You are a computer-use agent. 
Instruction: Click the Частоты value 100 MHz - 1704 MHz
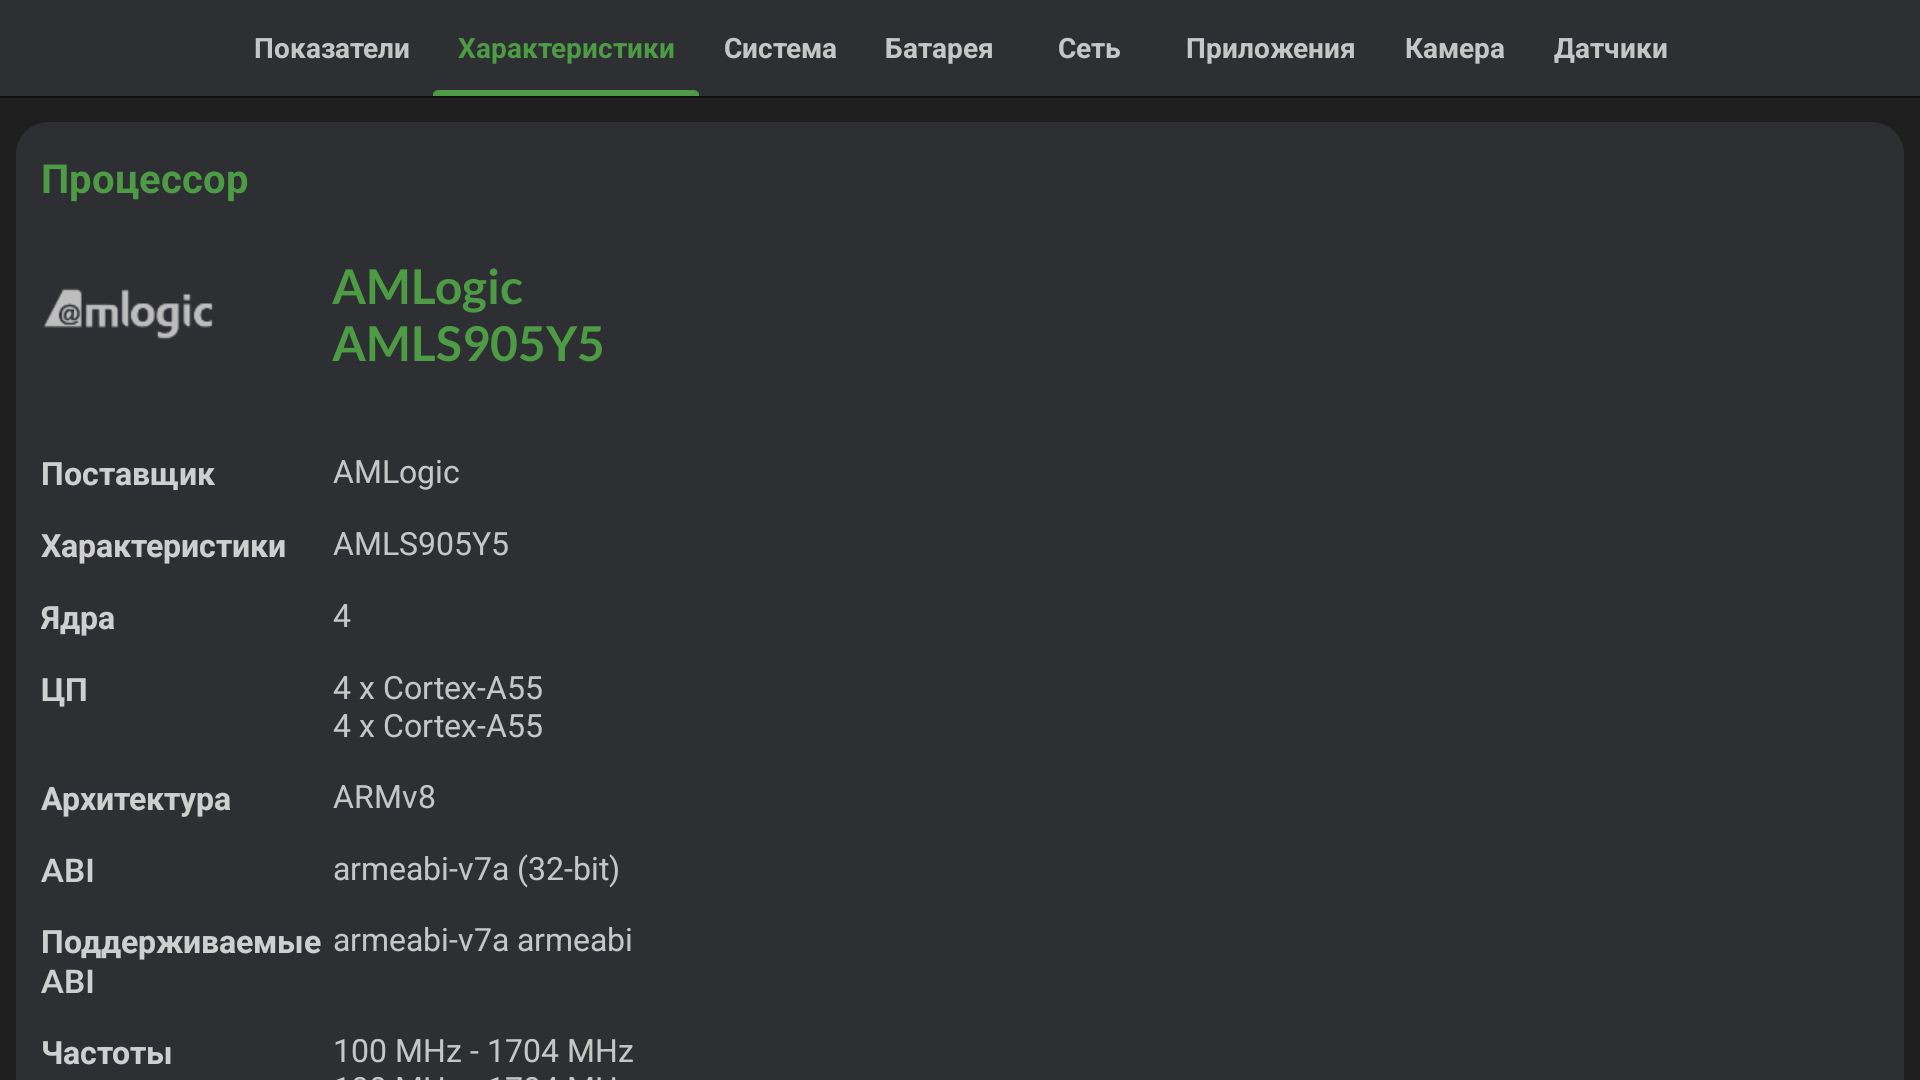point(483,1051)
